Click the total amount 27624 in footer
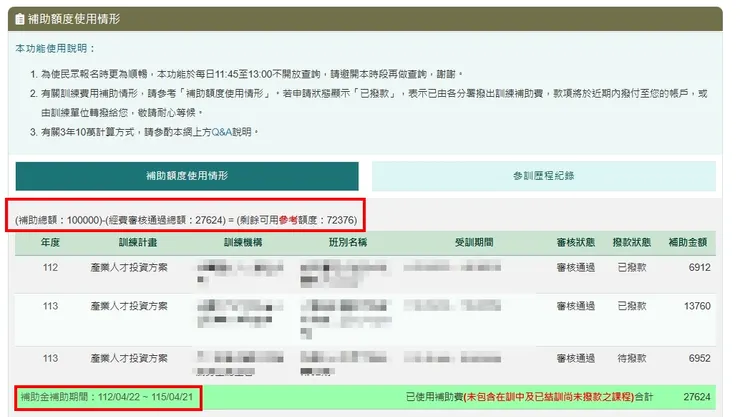Viewport: 740px width, 417px height. point(697,397)
